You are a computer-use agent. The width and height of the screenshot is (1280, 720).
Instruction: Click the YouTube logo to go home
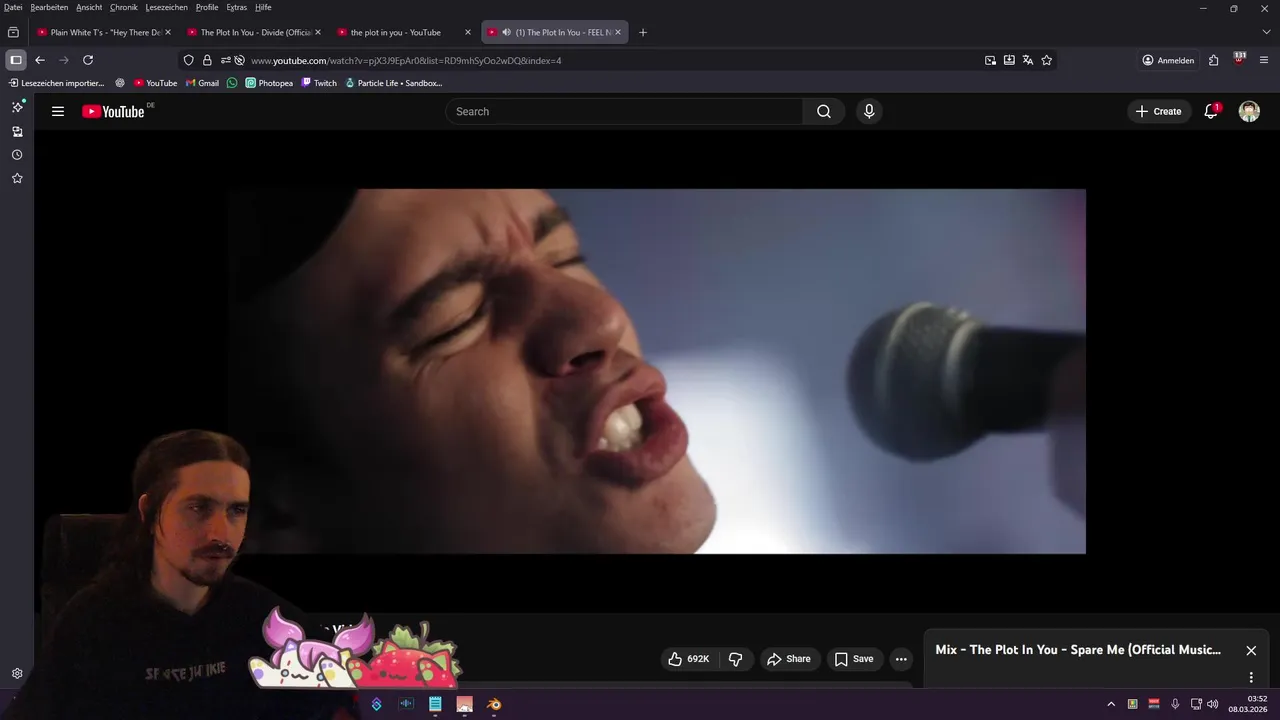click(113, 111)
